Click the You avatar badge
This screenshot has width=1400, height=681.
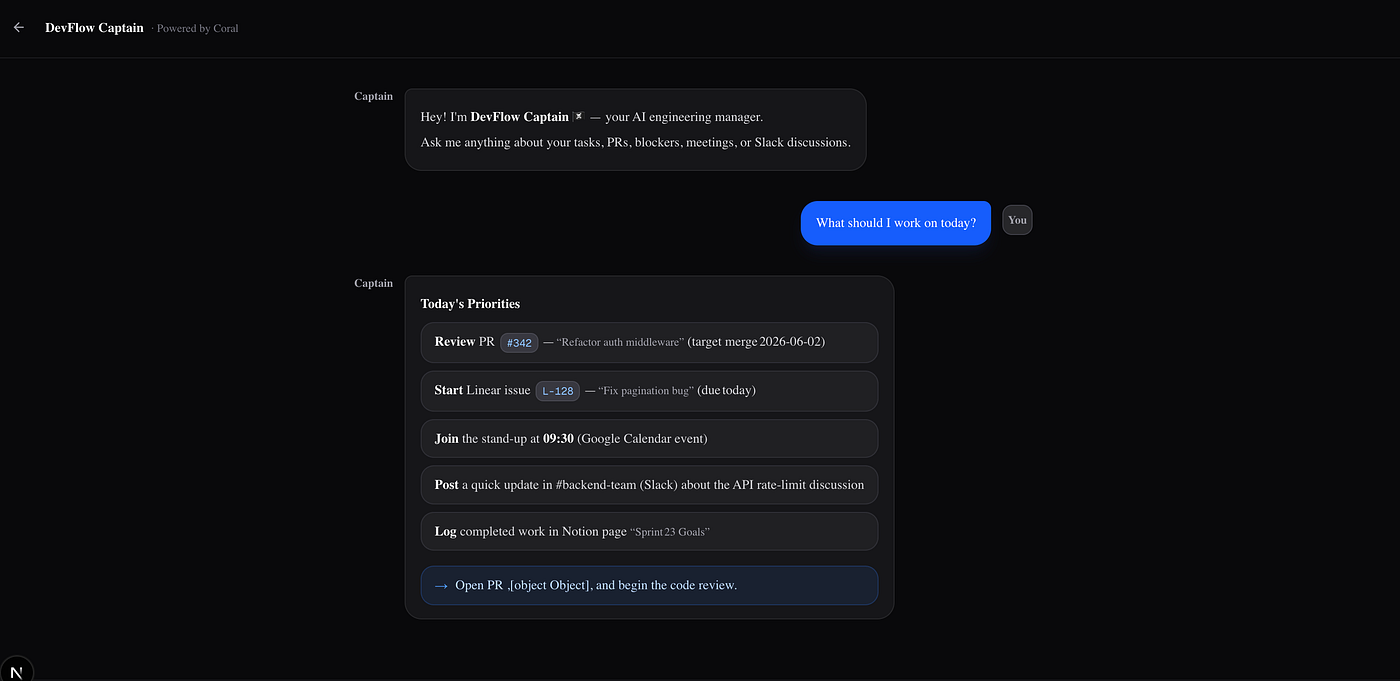(1017, 220)
